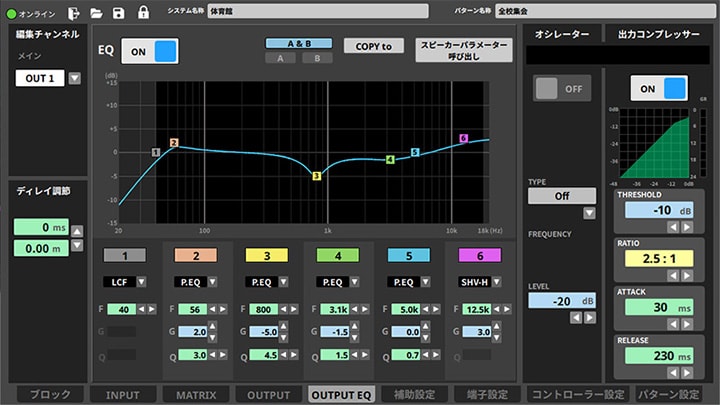The height and width of the screenshot is (405, 720).
Task: Click the speaker parameter recall button
Action: [x=464, y=50]
